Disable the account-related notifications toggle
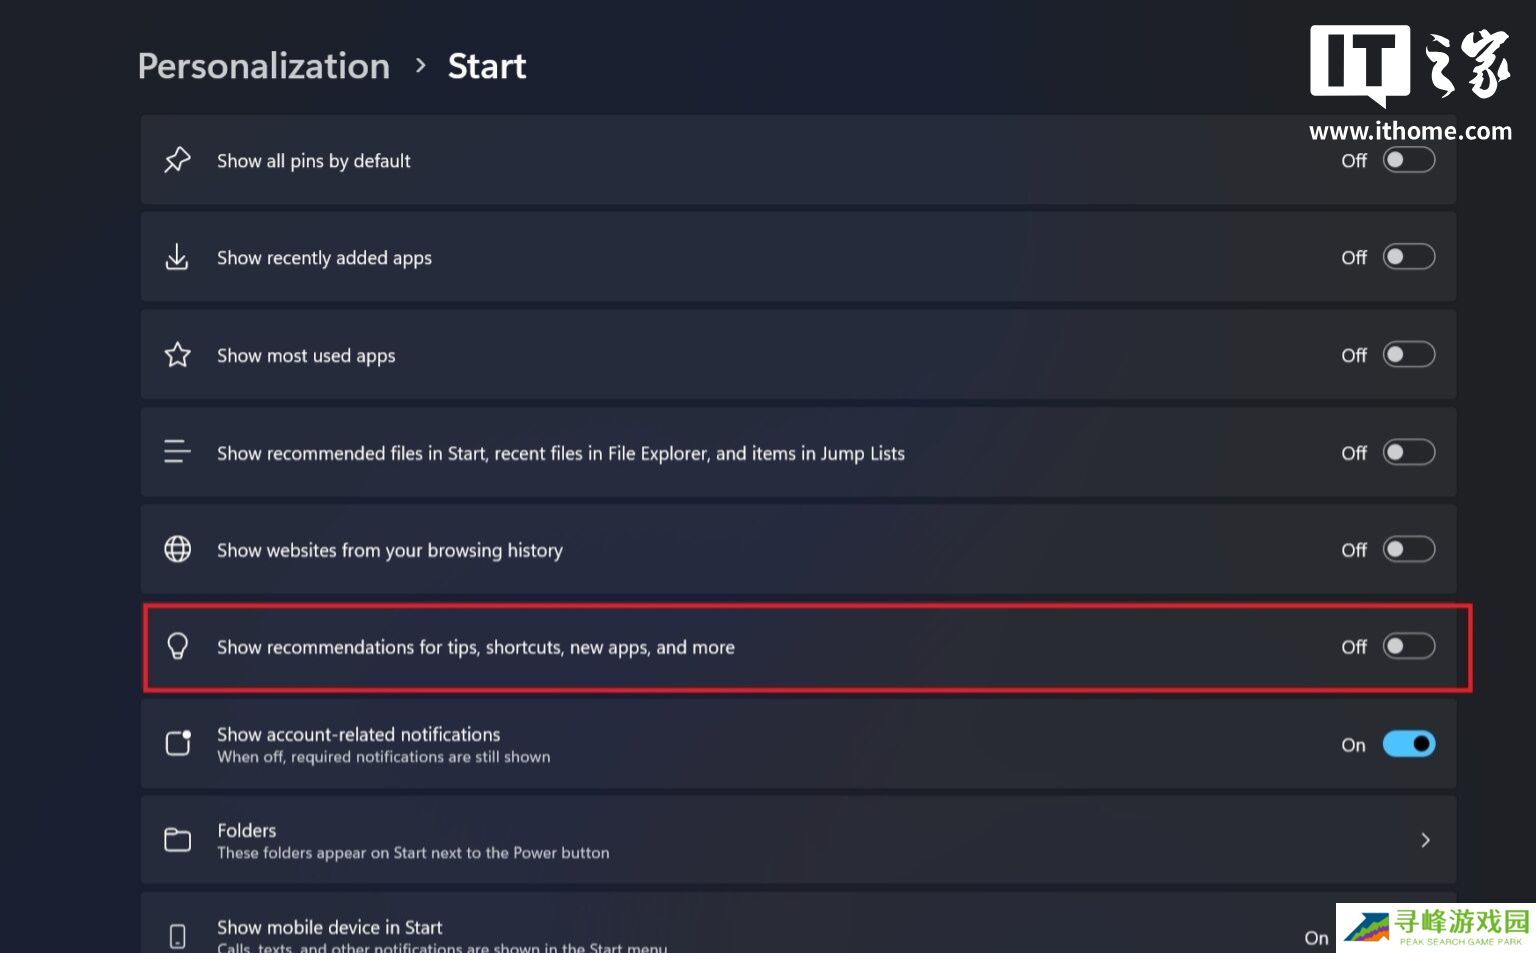Screen dimensions: 1536x953 point(1408,744)
